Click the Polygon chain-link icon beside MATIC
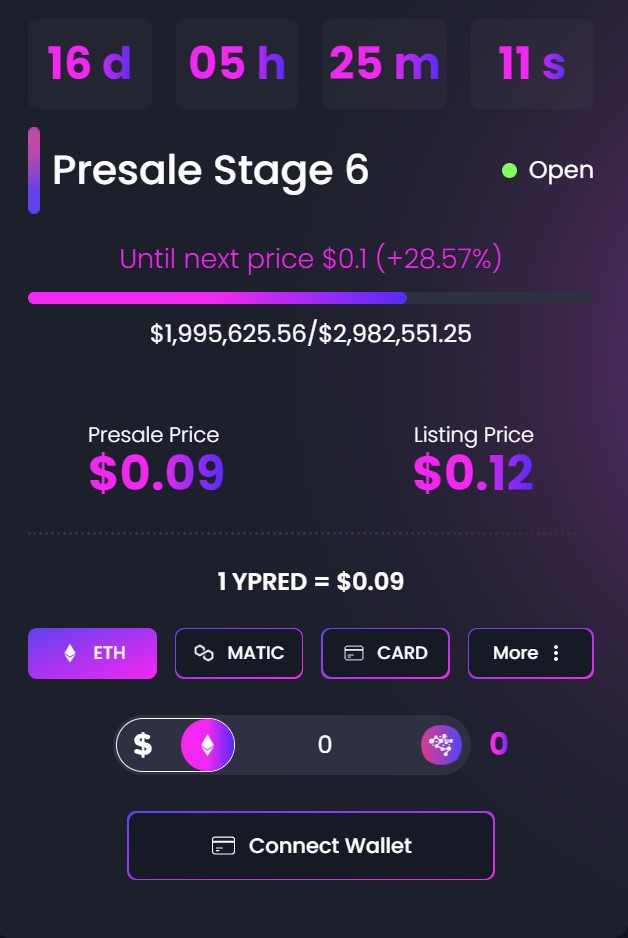The width and height of the screenshot is (628, 938). click(x=204, y=653)
